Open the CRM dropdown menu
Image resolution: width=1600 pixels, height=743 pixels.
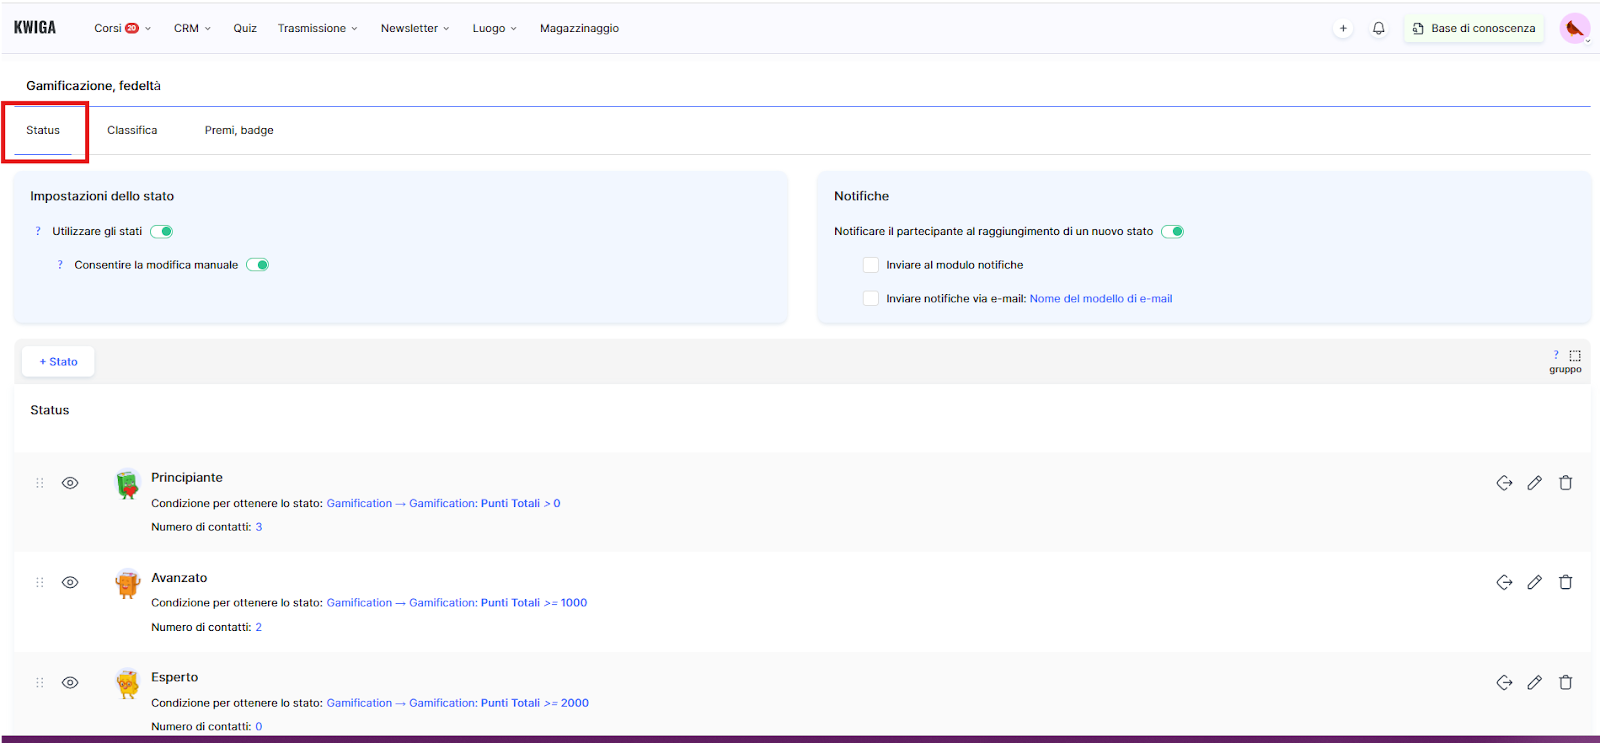pyautogui.click(x=192, y=28)
